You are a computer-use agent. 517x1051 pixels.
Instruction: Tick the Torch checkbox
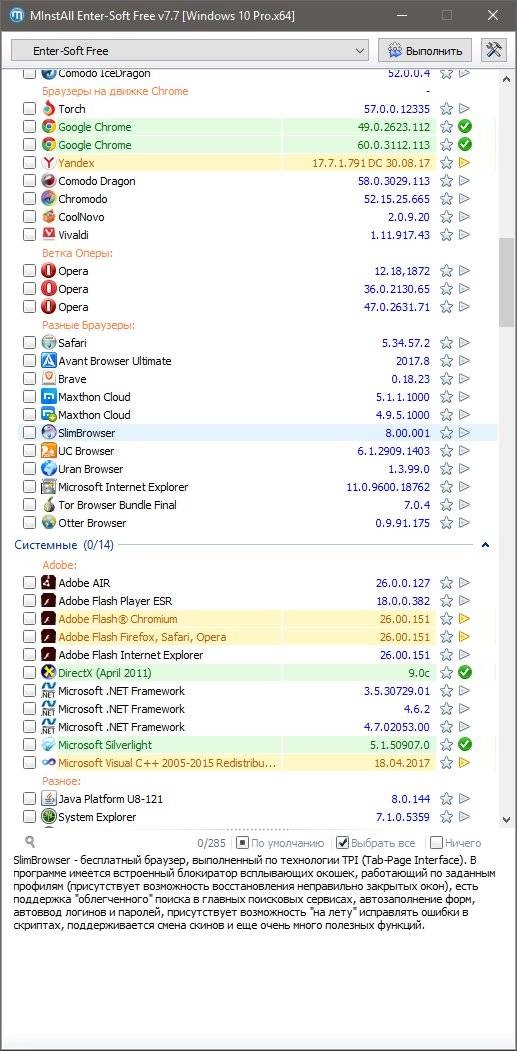tap(30, 109)
